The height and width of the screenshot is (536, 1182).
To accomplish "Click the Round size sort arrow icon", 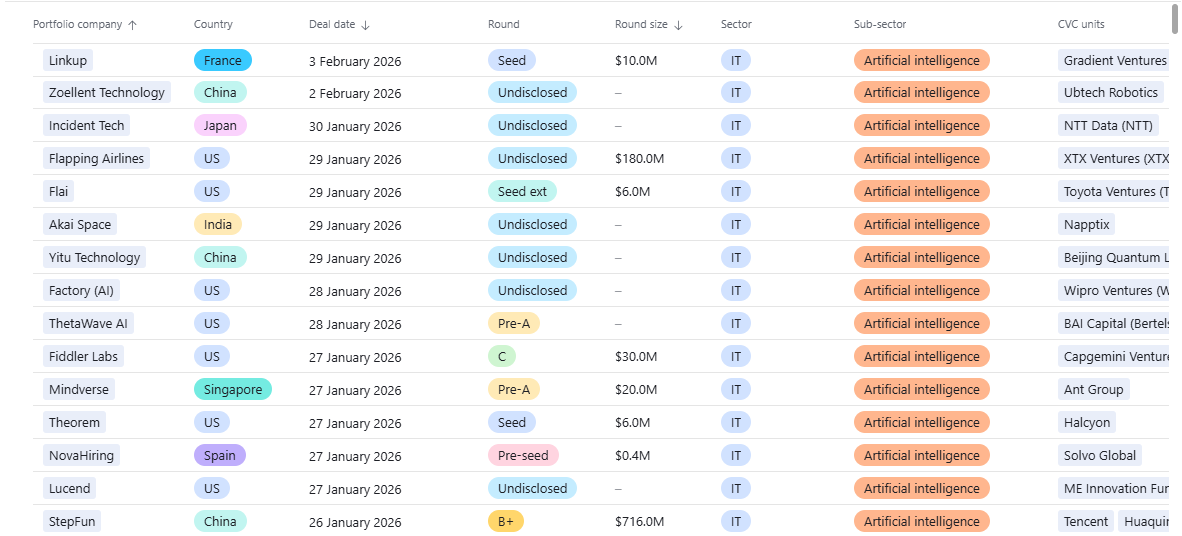I will pos(678,25).
